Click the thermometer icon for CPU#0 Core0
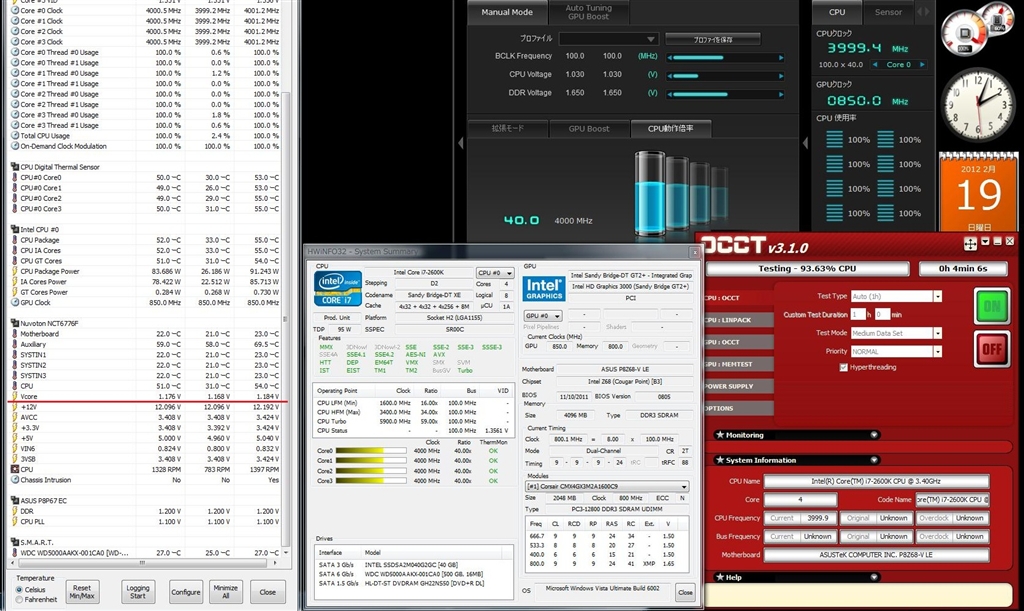The image size is (1024, 611). (x=14, y=178)
